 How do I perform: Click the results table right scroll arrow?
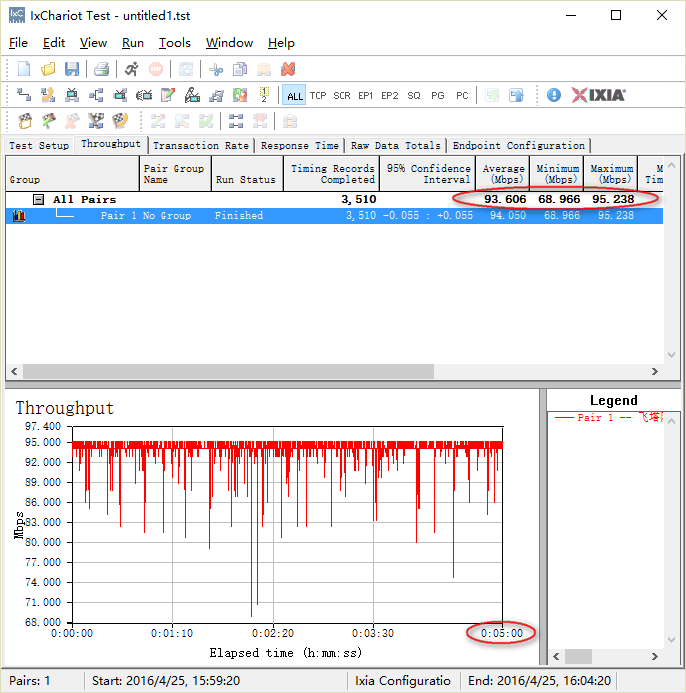[x=655, y=371]
